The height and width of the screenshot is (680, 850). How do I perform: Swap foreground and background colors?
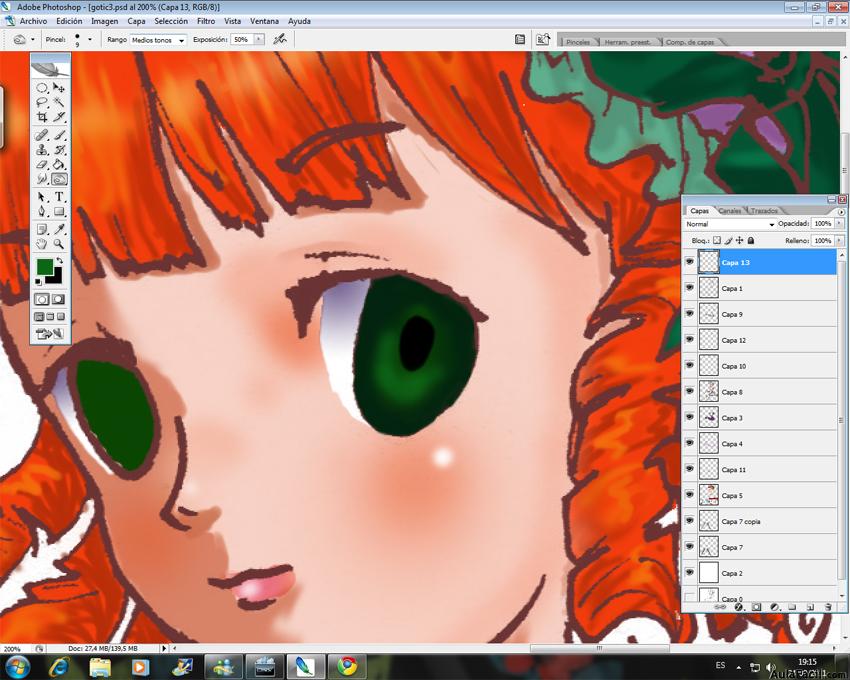(59, 261)
